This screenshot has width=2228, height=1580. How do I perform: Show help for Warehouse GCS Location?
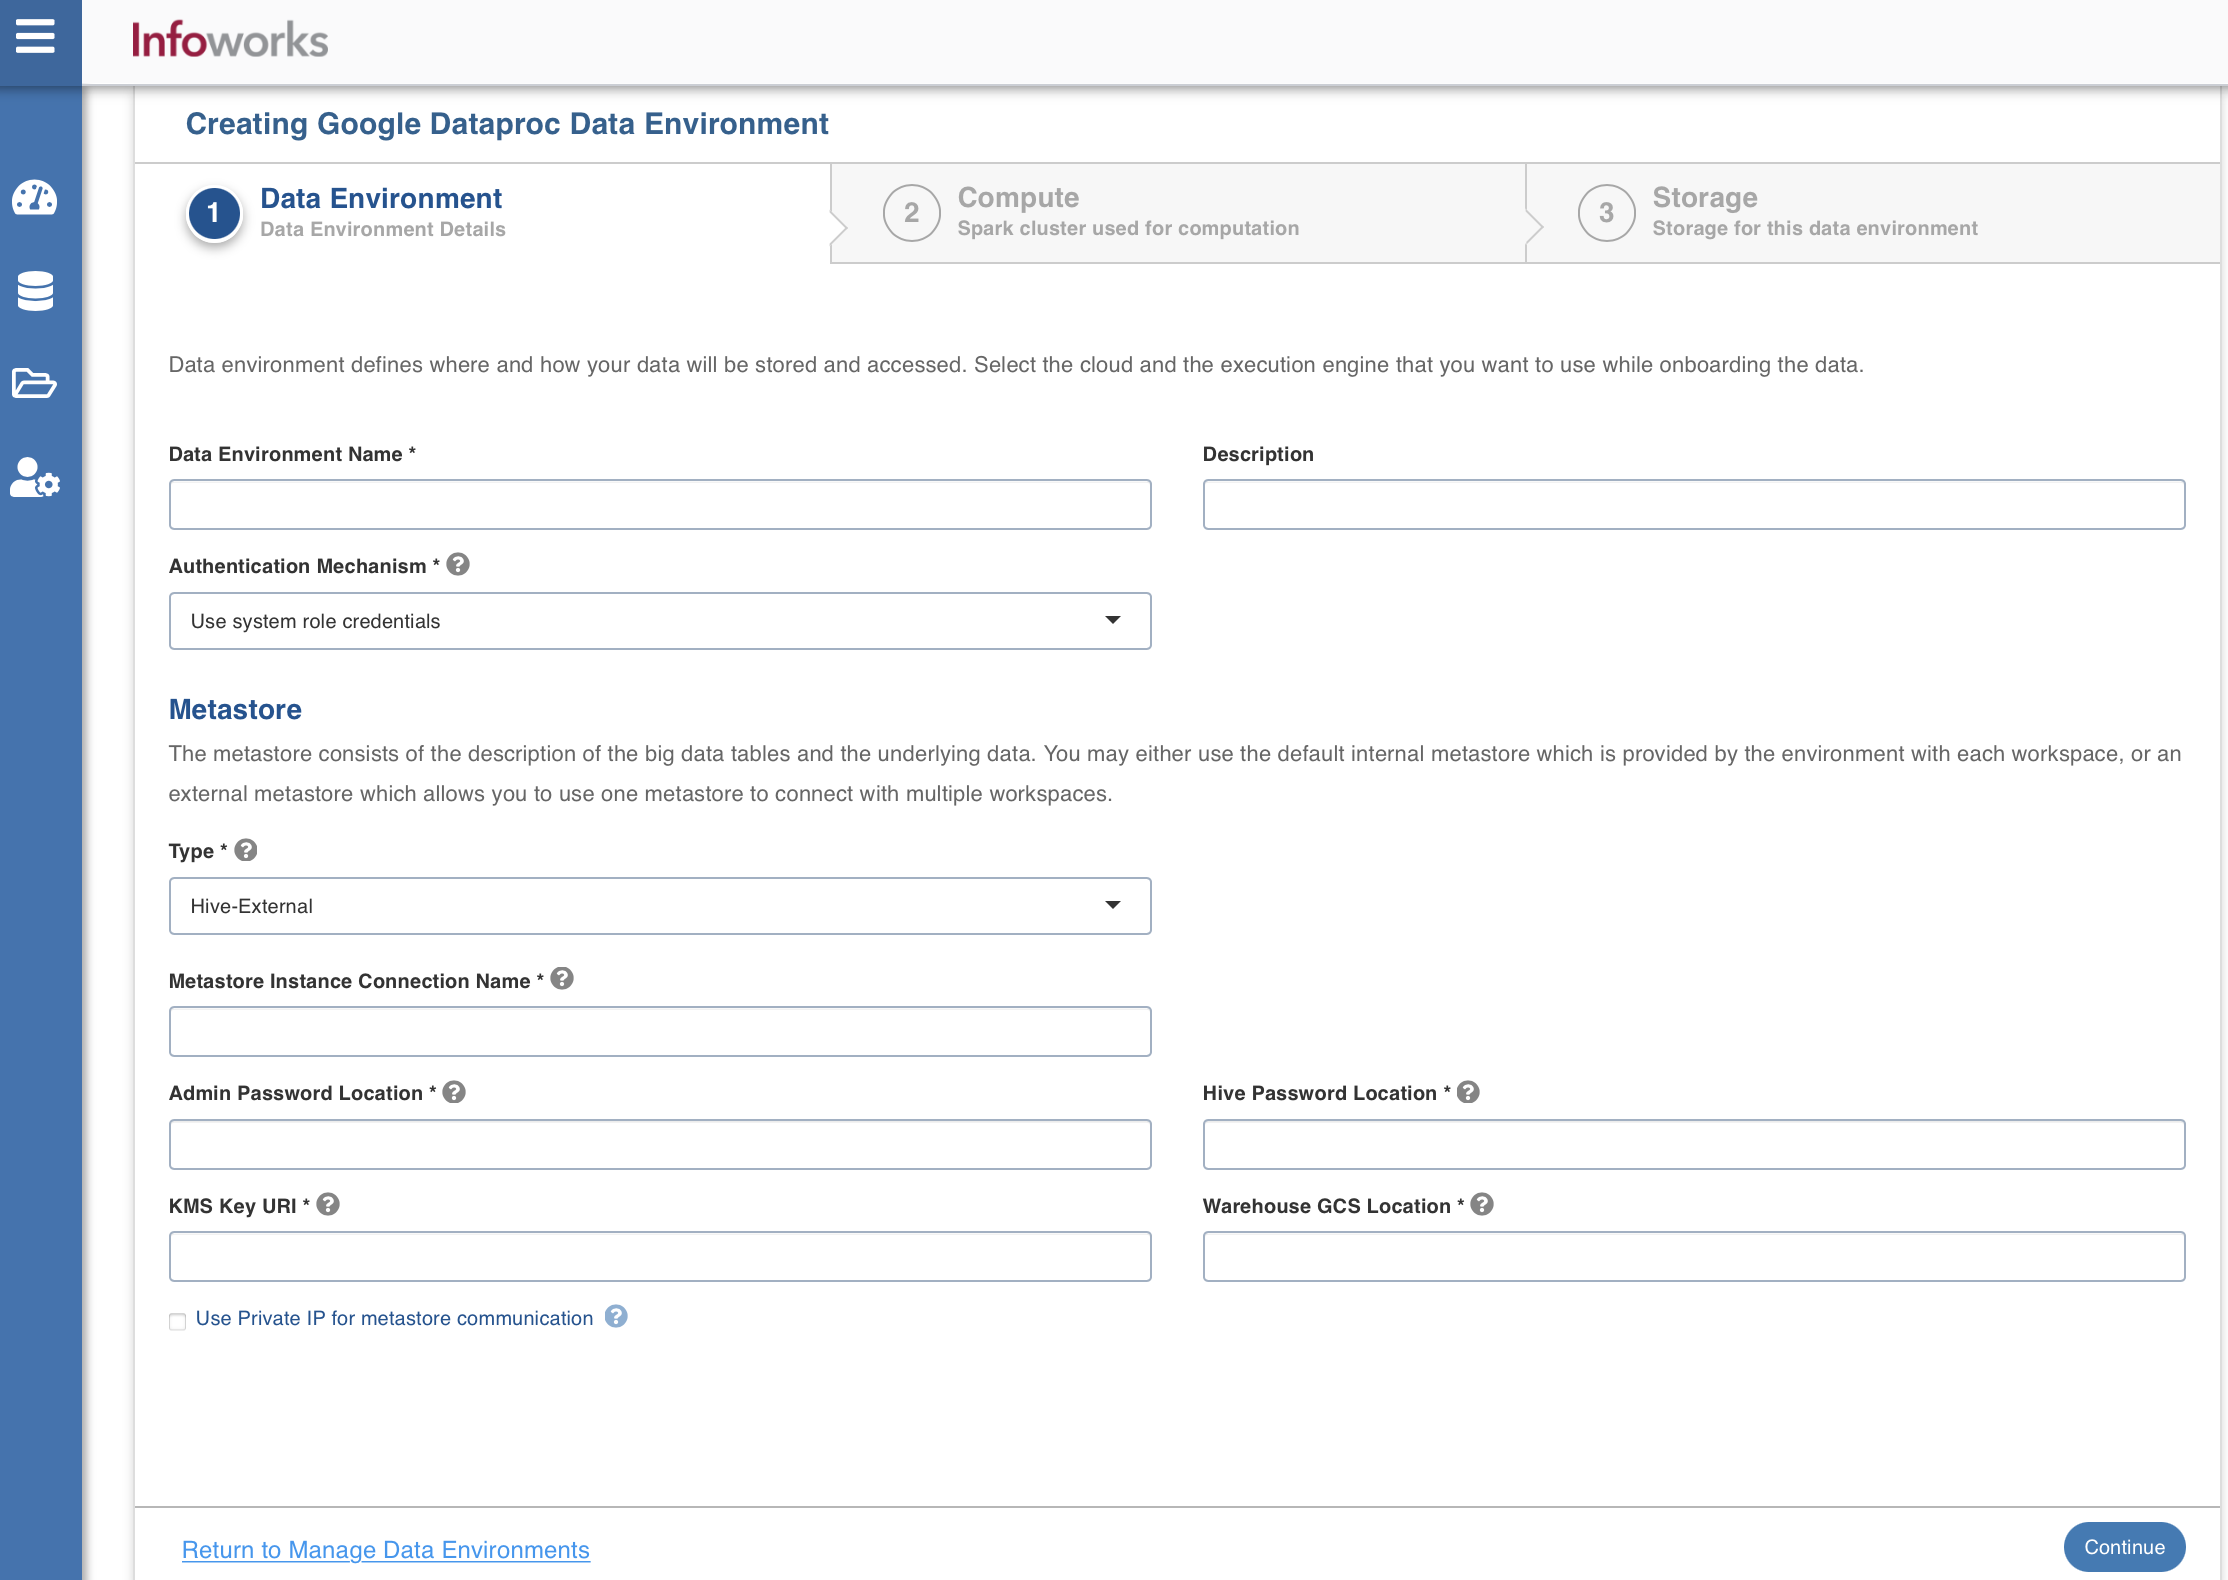[1482, 1205]
